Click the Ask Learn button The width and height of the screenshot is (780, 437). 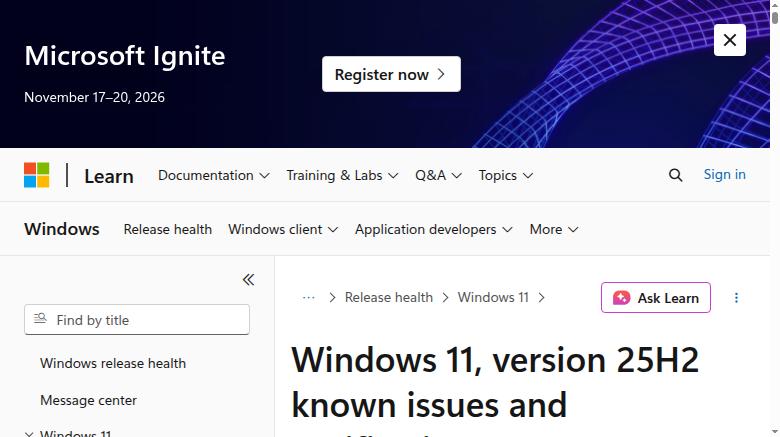coord(656,298)
